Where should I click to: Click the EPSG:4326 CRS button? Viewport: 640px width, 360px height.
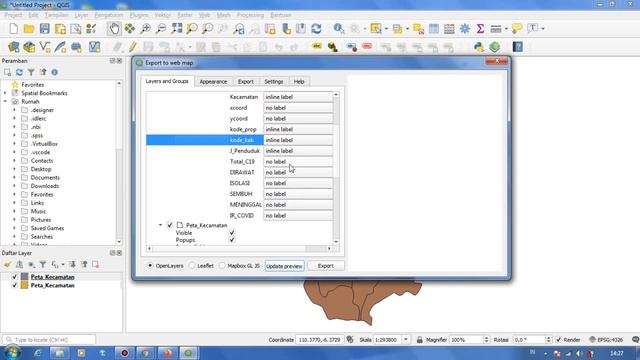click(x=606, y=340)
